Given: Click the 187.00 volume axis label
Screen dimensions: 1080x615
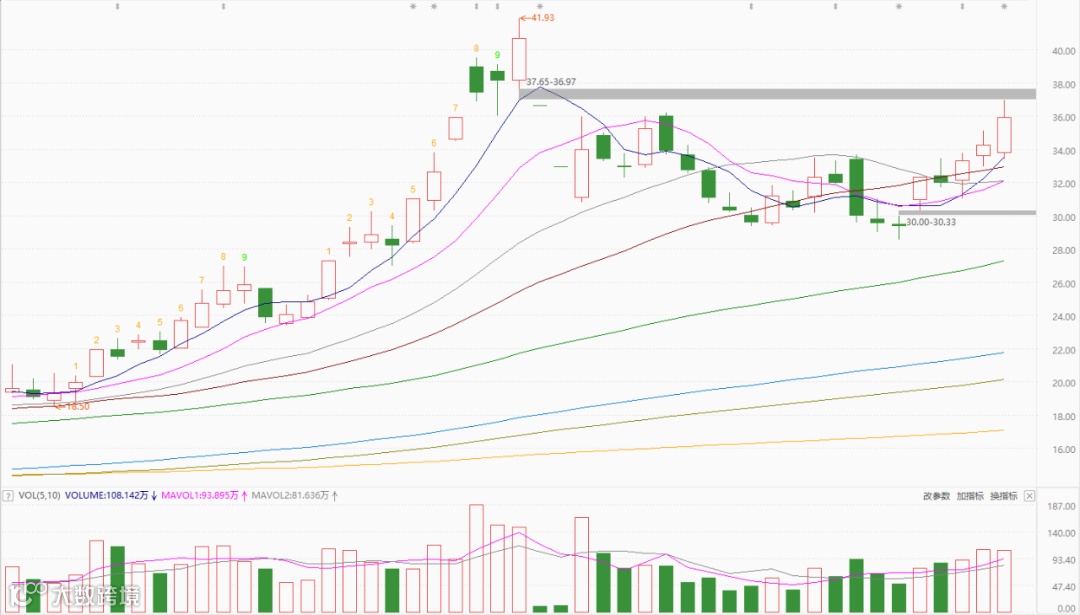Looking at the screenshot, I should click(1062, 507).
